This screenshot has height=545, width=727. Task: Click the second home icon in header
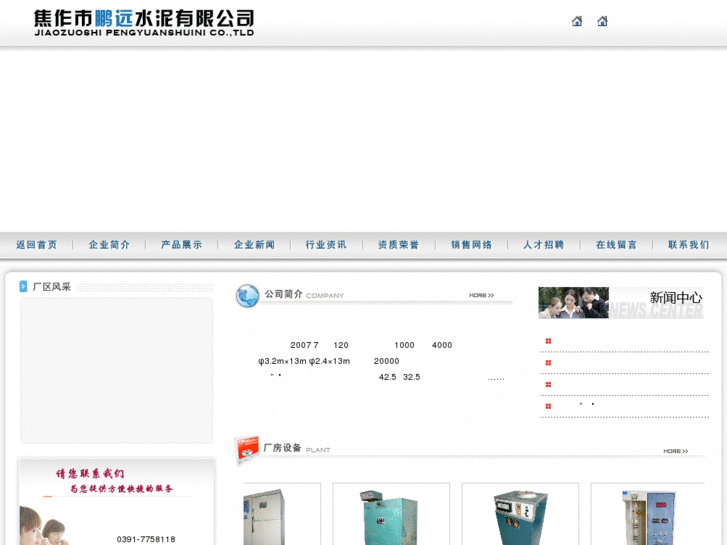602,21
